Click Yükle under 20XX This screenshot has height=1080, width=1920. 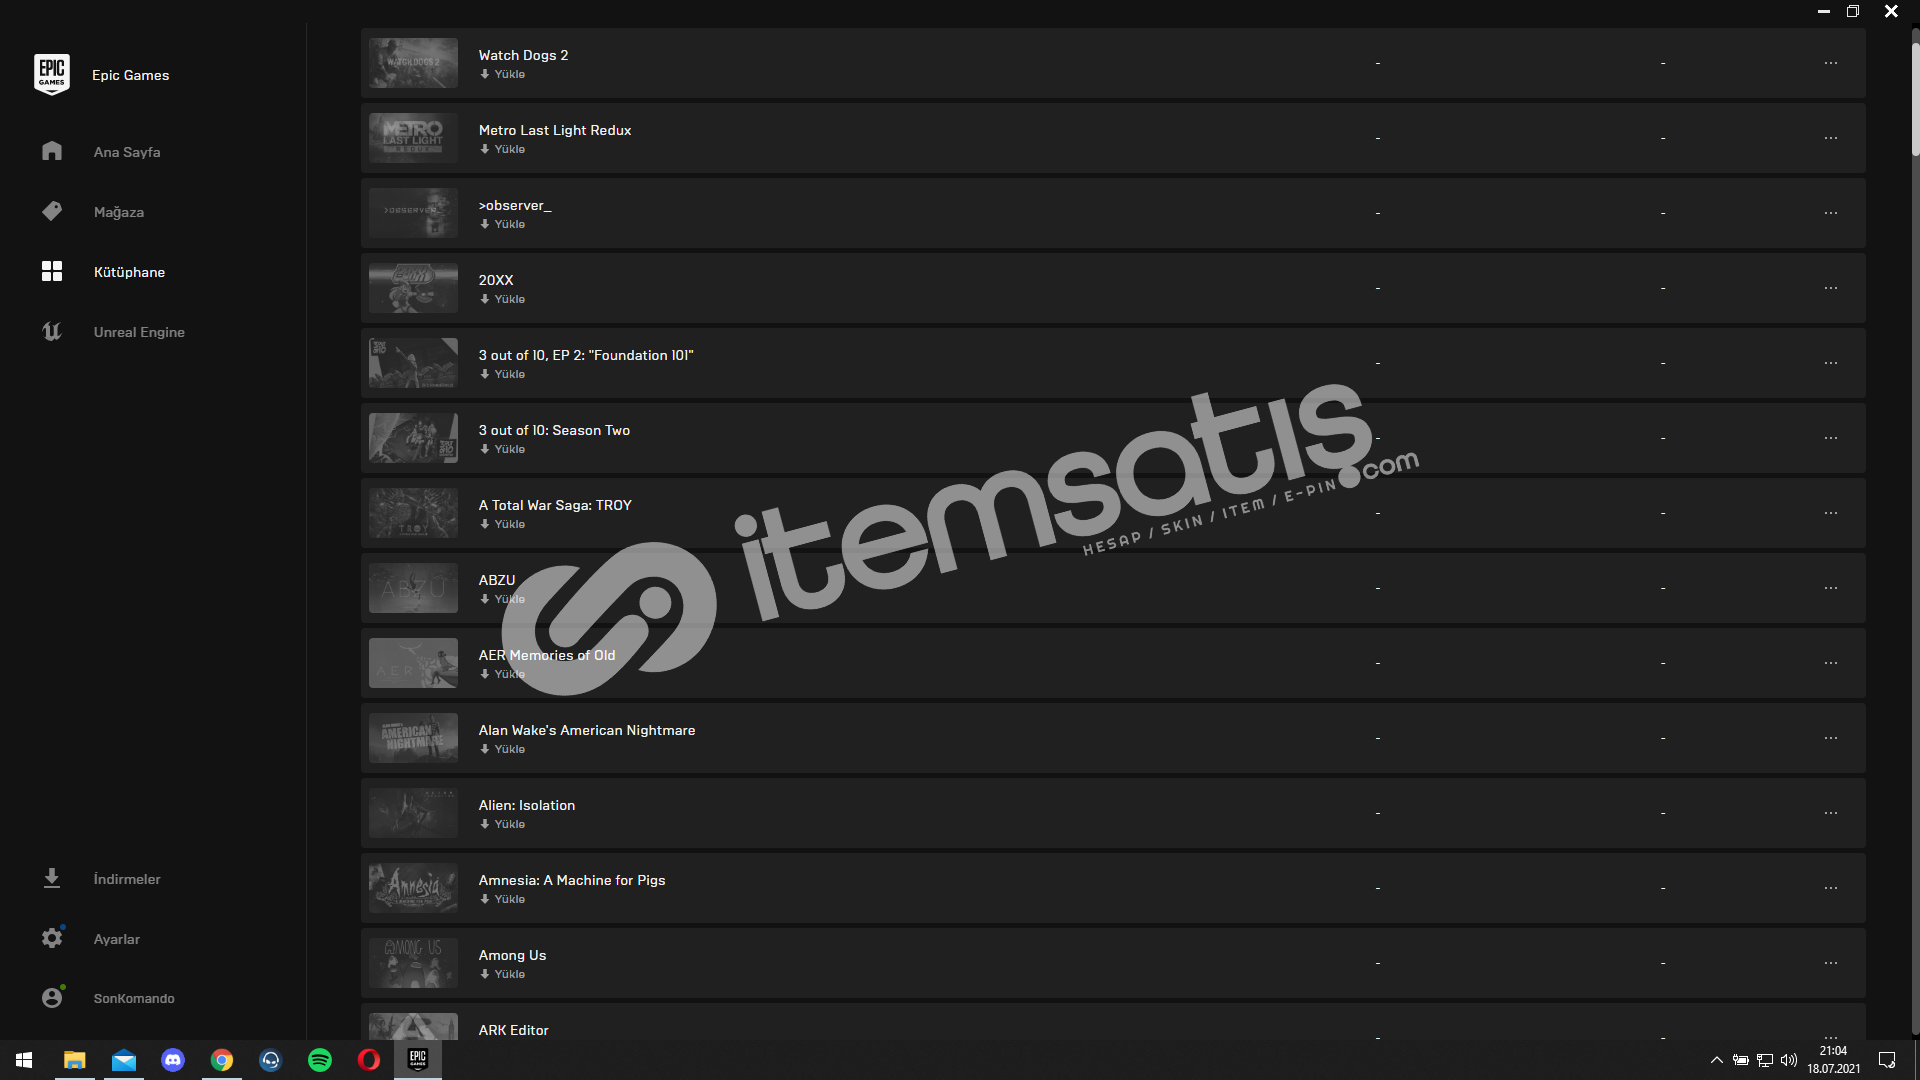click(502, 299)
